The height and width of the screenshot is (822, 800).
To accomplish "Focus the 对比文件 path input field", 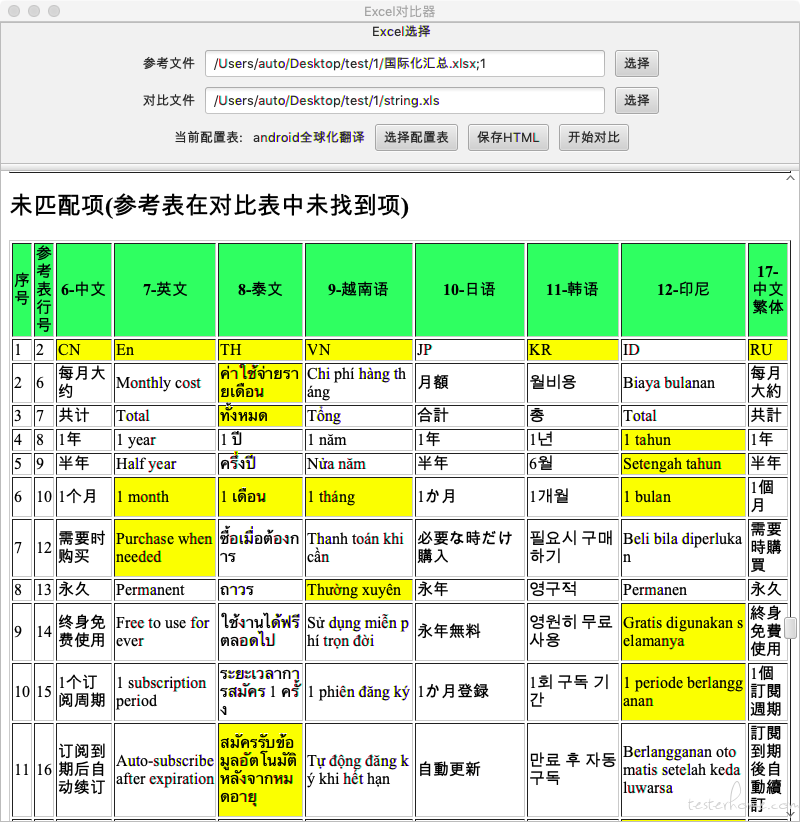I will tap(405, 100).
